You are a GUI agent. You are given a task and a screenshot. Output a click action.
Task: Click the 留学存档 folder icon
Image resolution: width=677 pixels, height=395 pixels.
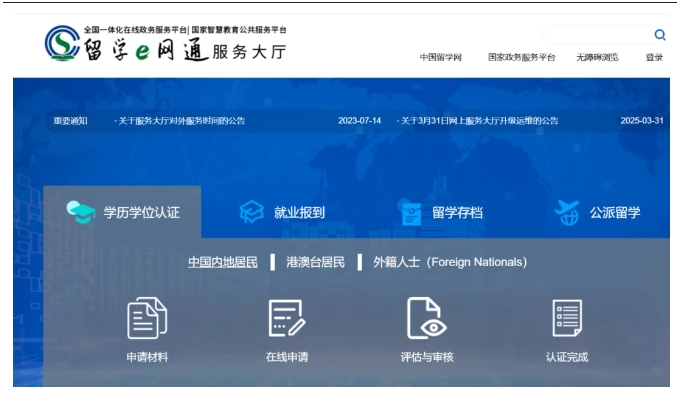coord(411,213)
